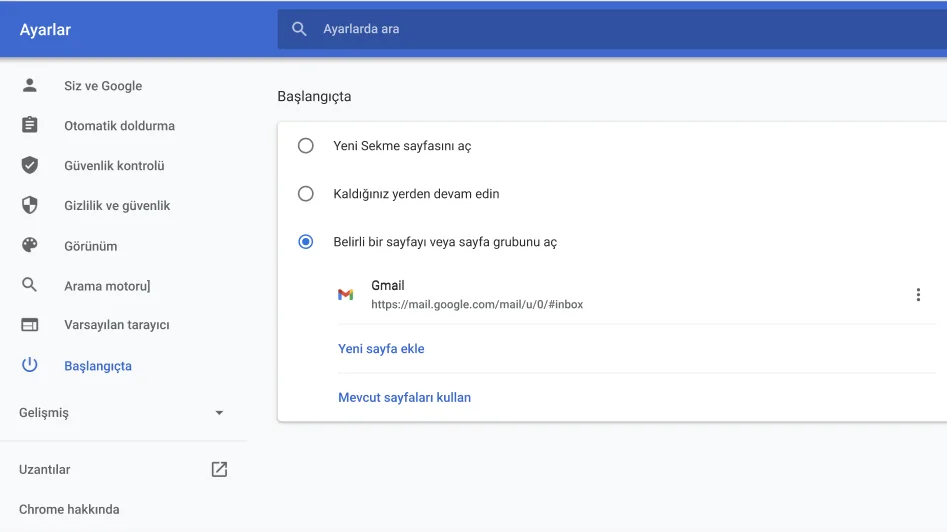Screen dimensions: 947x532
Task: Choose the Kaldığınız yerden devam edin option
Action: 306,194
